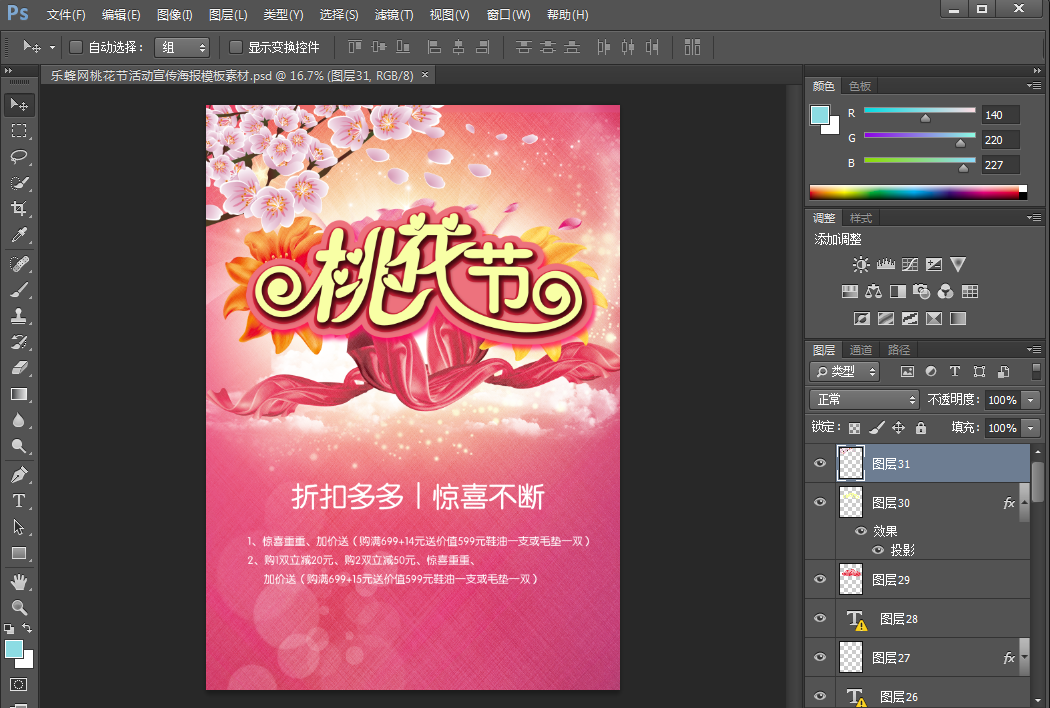
Task: Hide layer 31 using its eye icon
Action: [x=820, y=464]
